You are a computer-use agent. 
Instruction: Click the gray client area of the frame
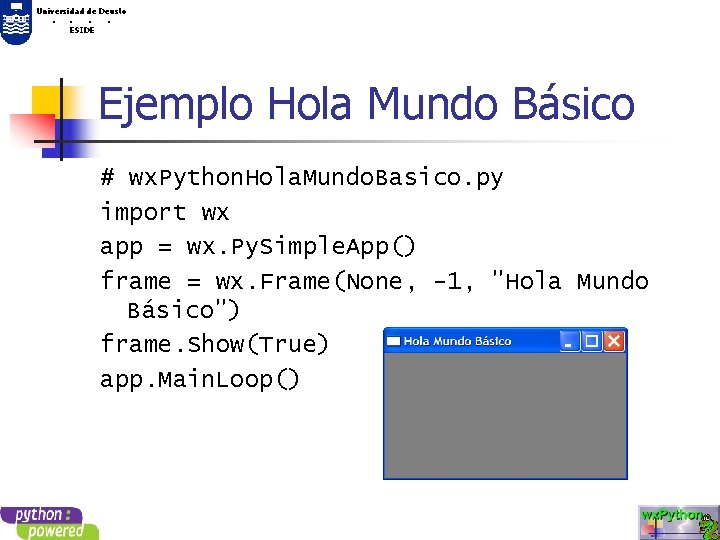[x=505, y=416]
